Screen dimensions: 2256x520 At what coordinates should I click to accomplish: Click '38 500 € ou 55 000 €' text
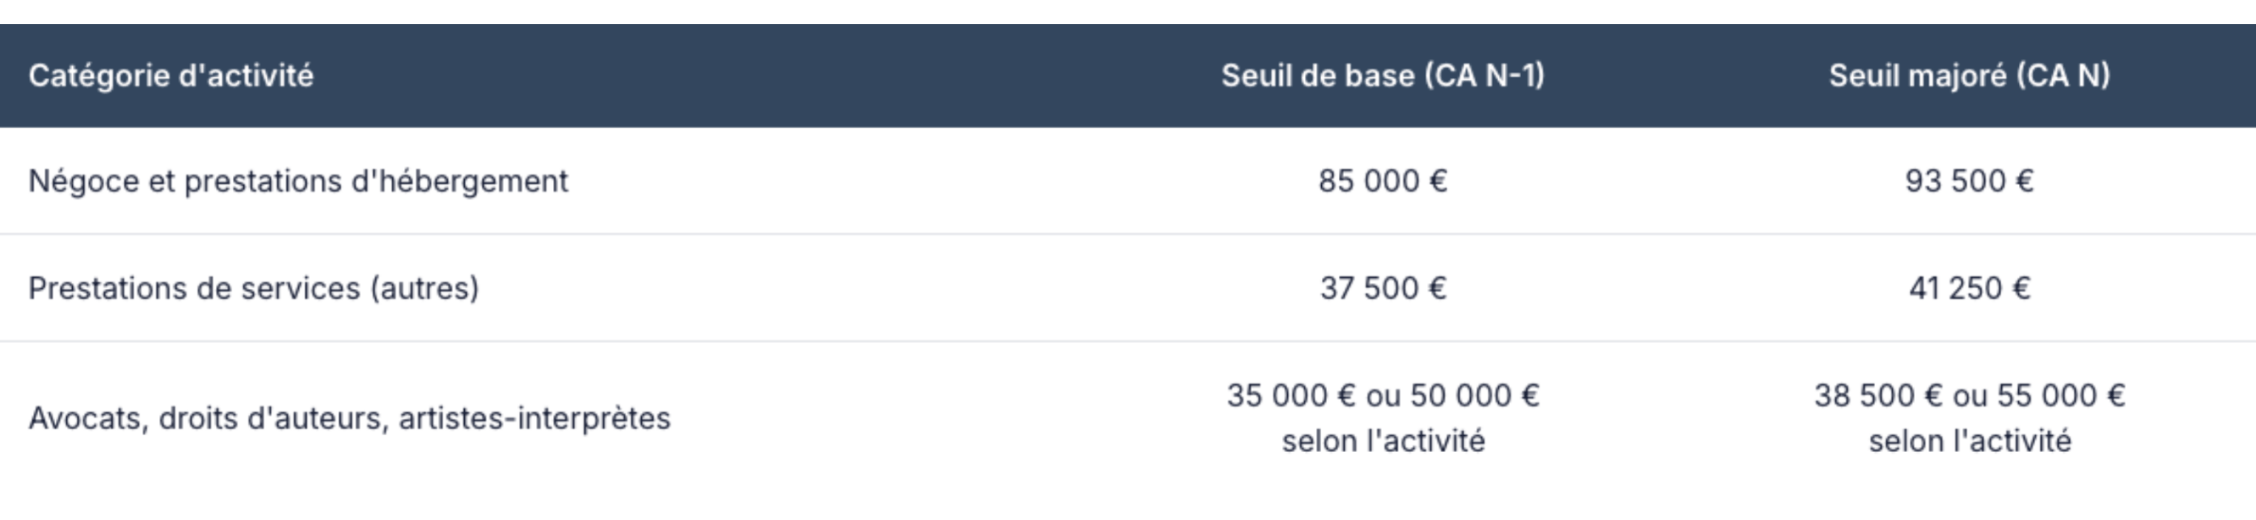coord(1969,396)
